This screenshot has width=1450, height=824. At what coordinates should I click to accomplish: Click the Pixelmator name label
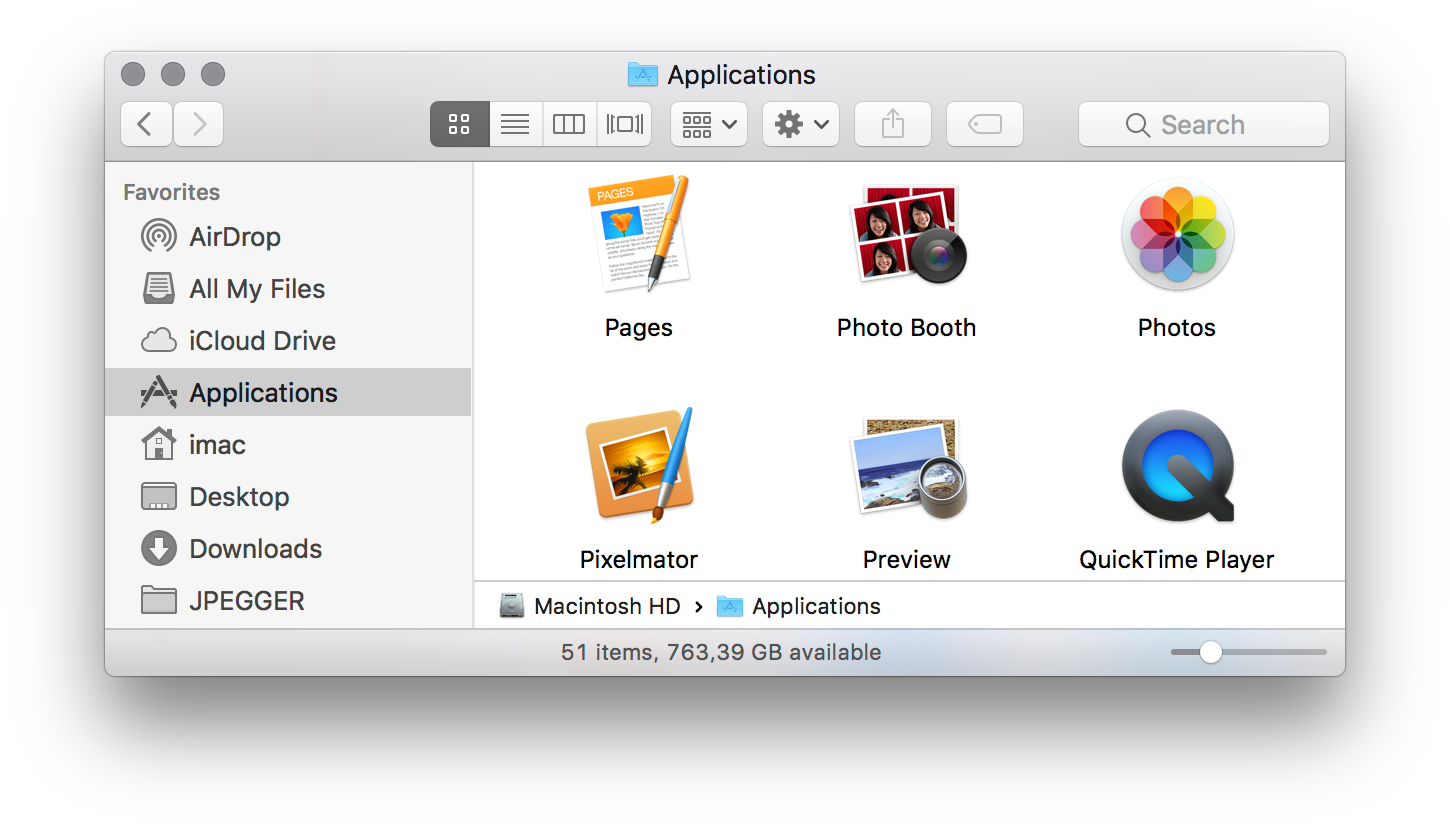pos(639,560)
